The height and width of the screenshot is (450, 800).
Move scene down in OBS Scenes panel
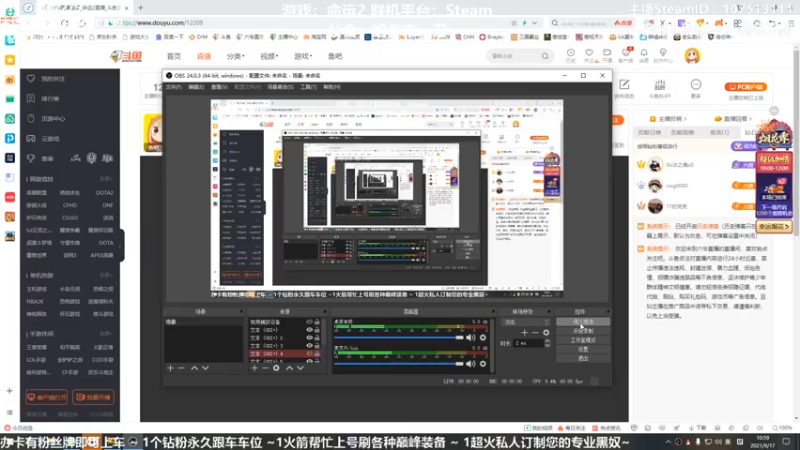(205, 368)
